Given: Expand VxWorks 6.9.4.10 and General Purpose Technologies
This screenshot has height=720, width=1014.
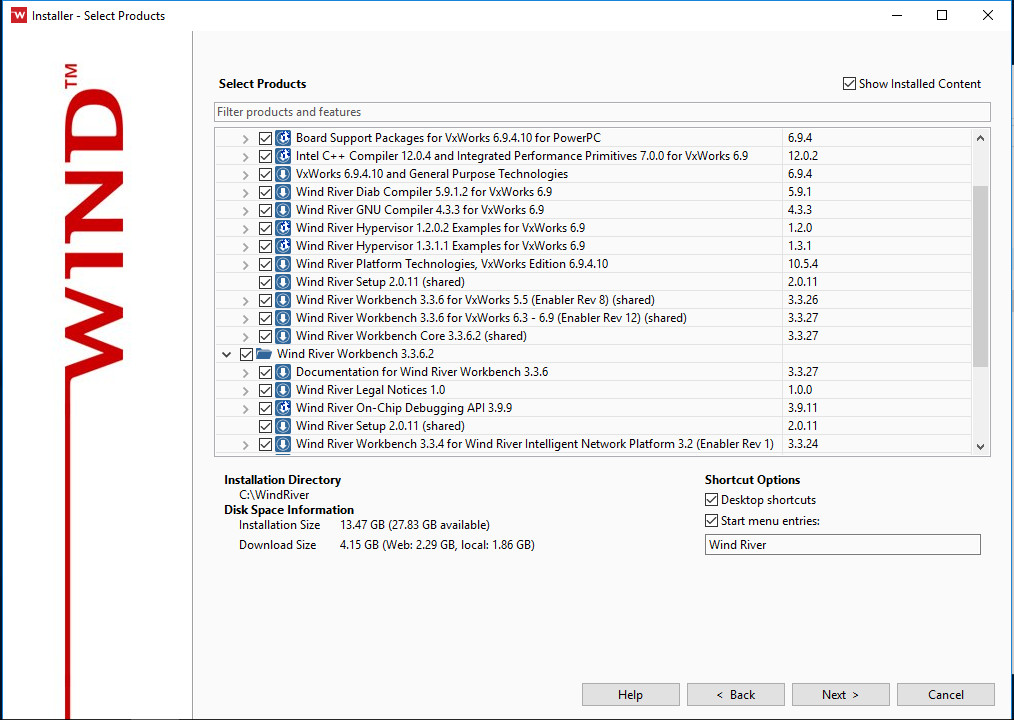Looking at the screenshot, I should tap(245, 175).
